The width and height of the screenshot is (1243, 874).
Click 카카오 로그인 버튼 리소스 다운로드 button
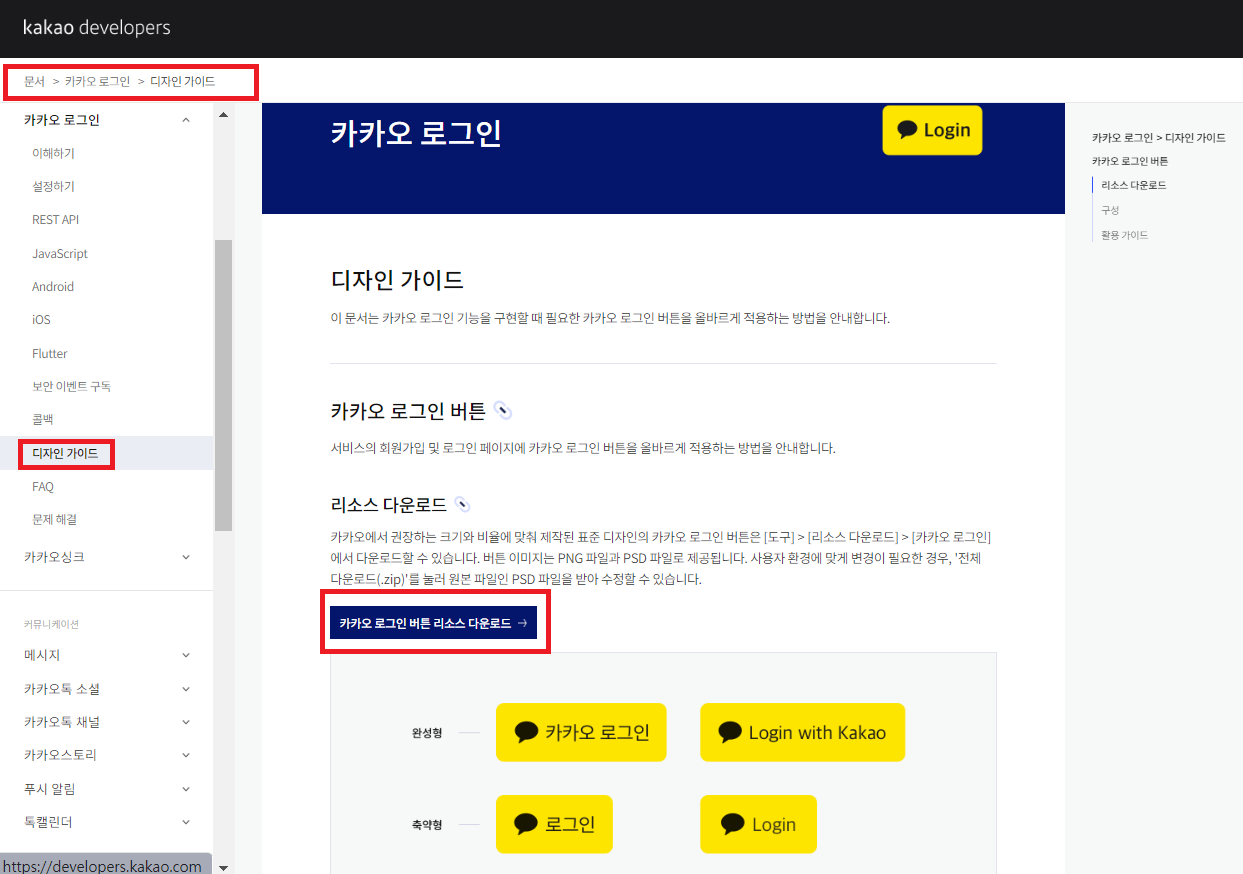433,623
